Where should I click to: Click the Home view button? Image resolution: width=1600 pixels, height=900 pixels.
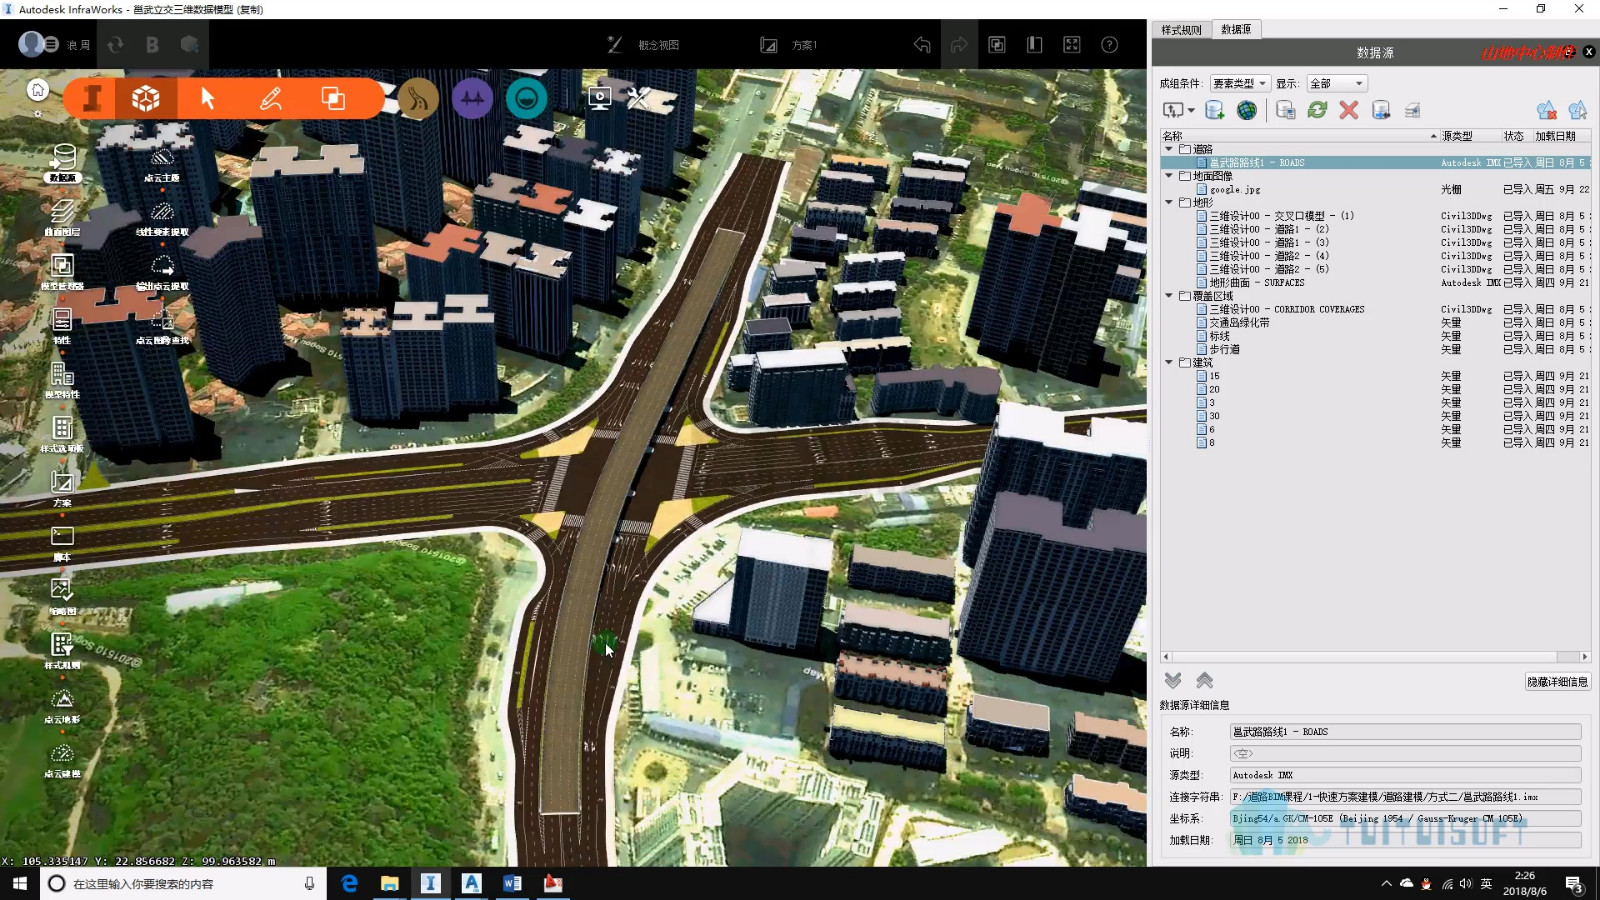(x=38, y=90)
